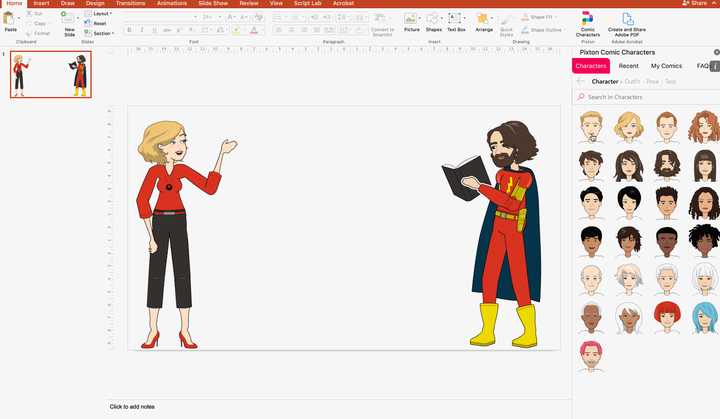
Task: Click the Paste clipboard icon
Action: point(9,19)
